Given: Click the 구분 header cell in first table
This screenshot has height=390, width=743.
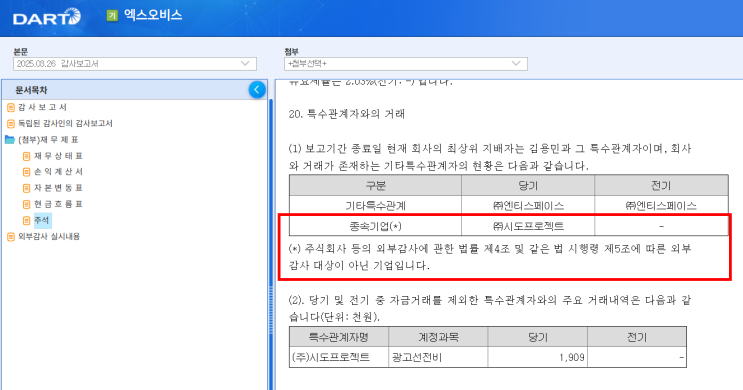Looking at the screenshot, I should [x=375, y=185].
